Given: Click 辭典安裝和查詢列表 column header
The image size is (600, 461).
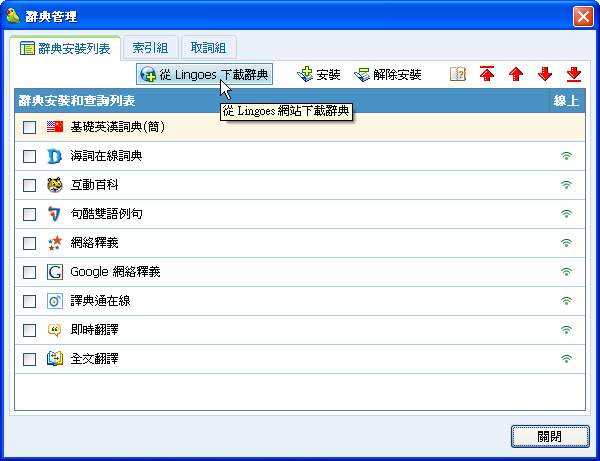Looking at the screenshot, I should tap(282, 101).
